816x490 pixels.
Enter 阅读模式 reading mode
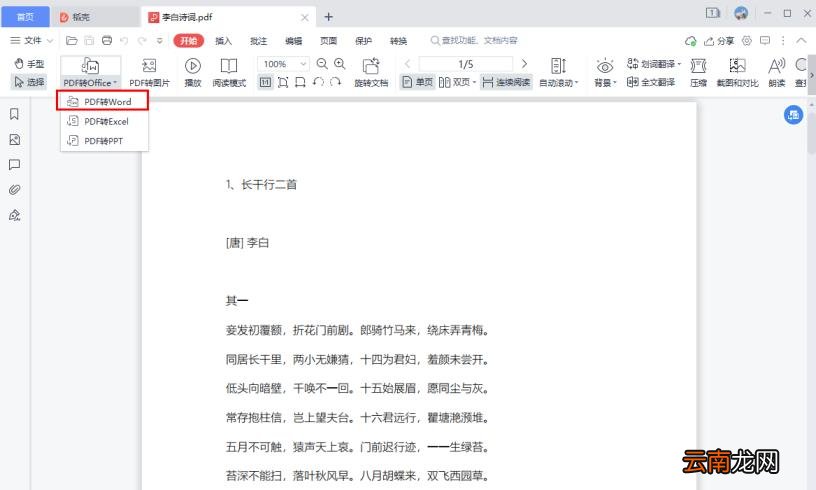(229, 72)
